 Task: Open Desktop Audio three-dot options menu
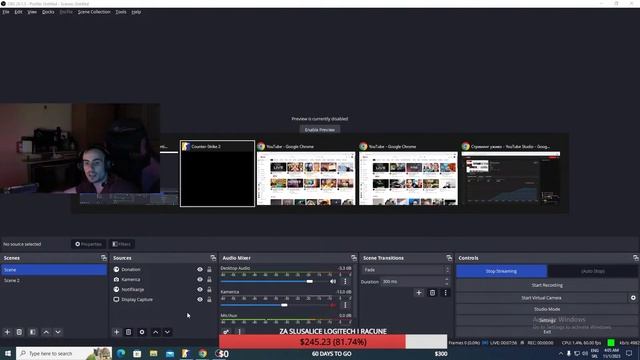coord(345,281)
